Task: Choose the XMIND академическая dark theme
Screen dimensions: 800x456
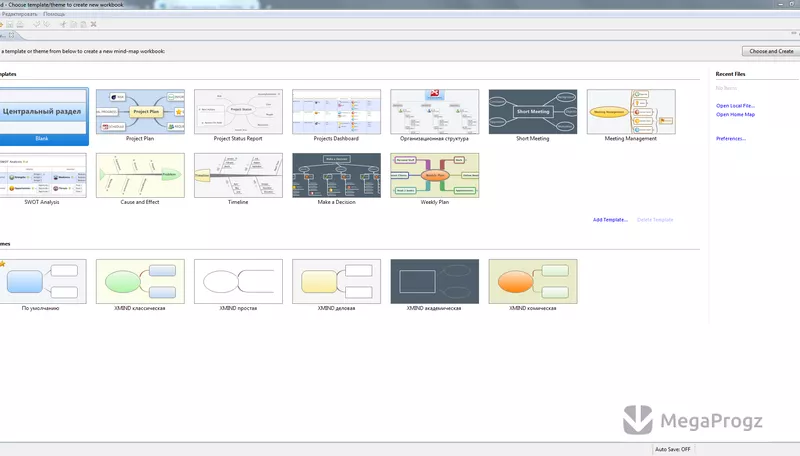Action: (435, 282)
